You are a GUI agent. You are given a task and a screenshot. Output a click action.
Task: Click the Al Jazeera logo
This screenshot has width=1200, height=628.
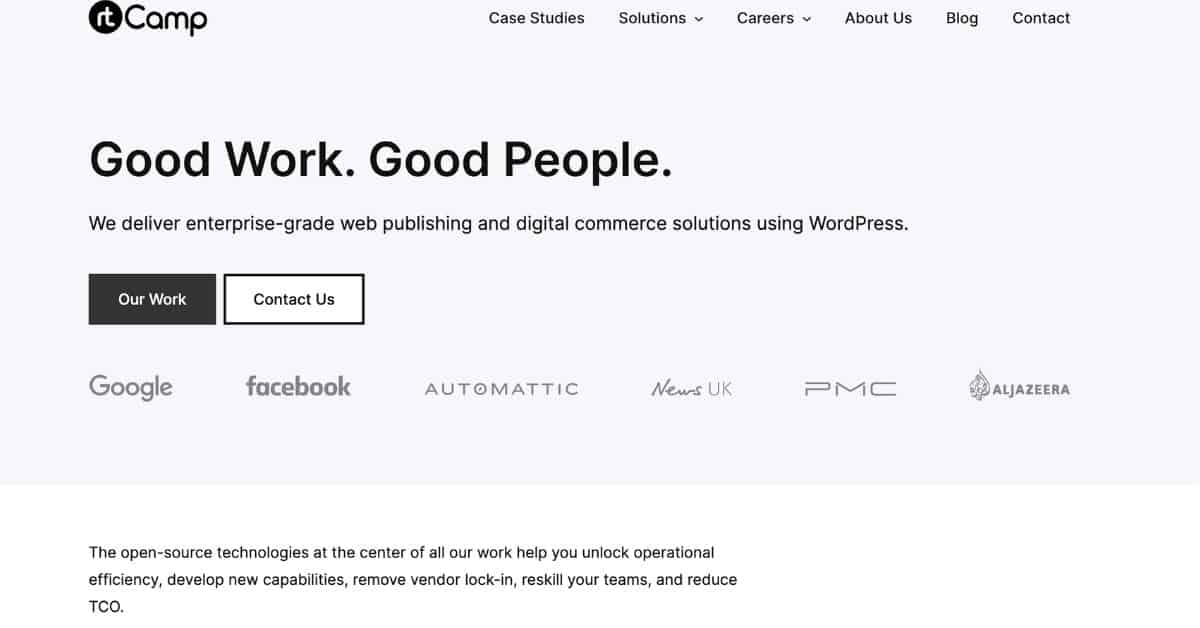click(1019, 387)
